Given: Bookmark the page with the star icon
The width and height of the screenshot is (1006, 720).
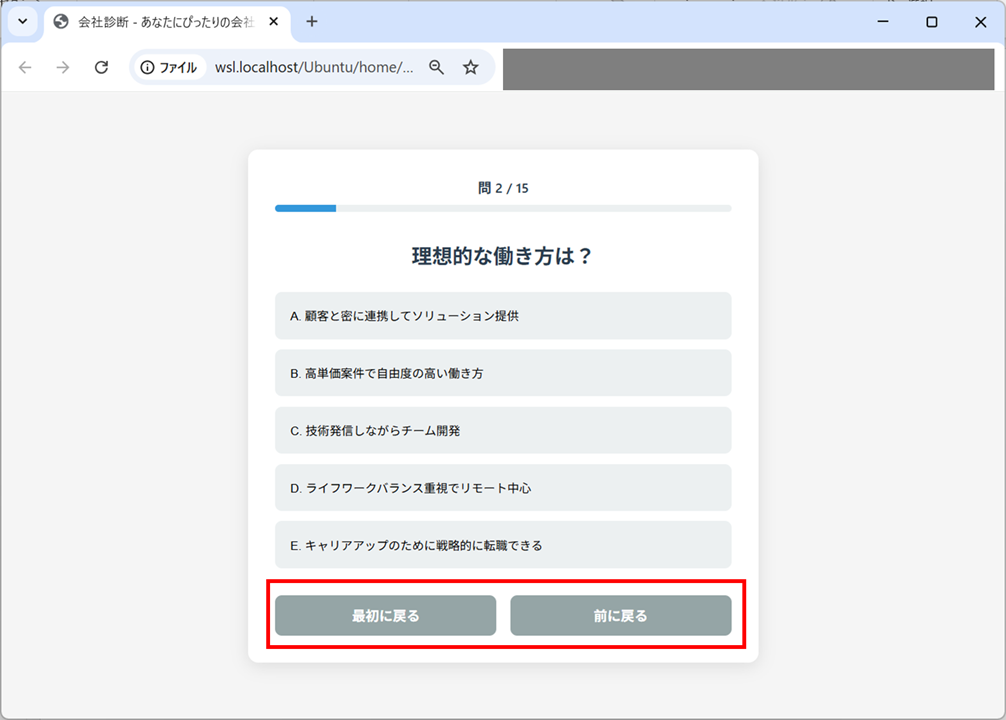Looking at the screenshot, I should coord(470,67).
